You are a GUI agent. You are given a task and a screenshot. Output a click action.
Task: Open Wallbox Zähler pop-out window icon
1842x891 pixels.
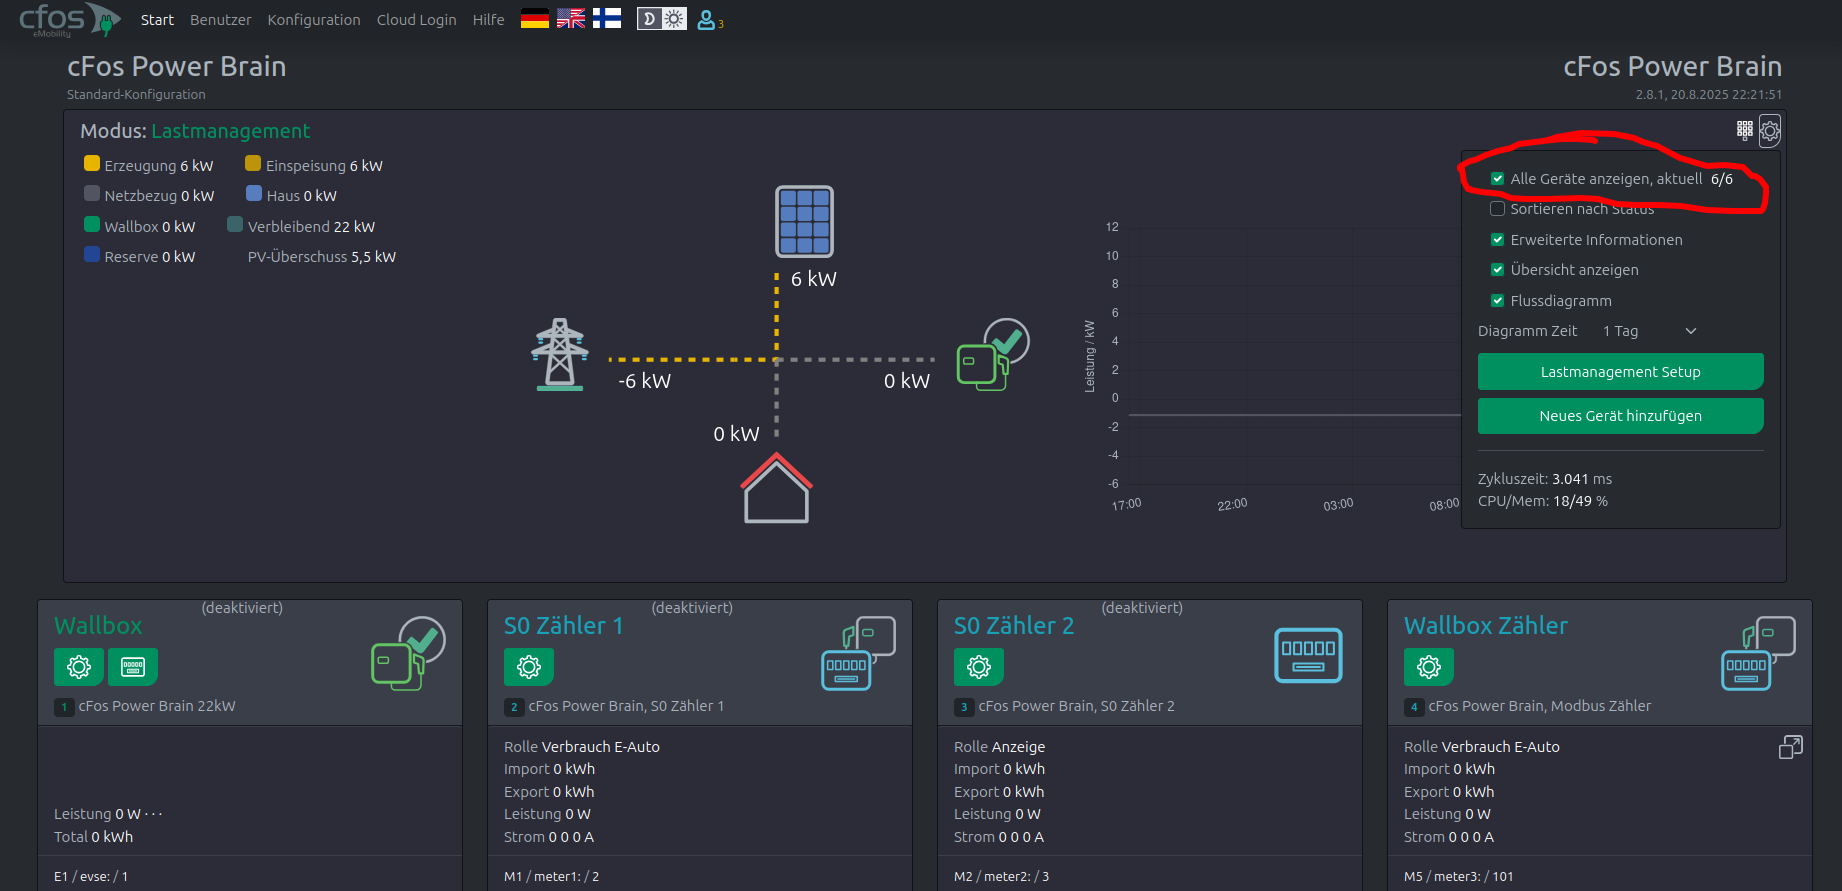point(1791,747)
